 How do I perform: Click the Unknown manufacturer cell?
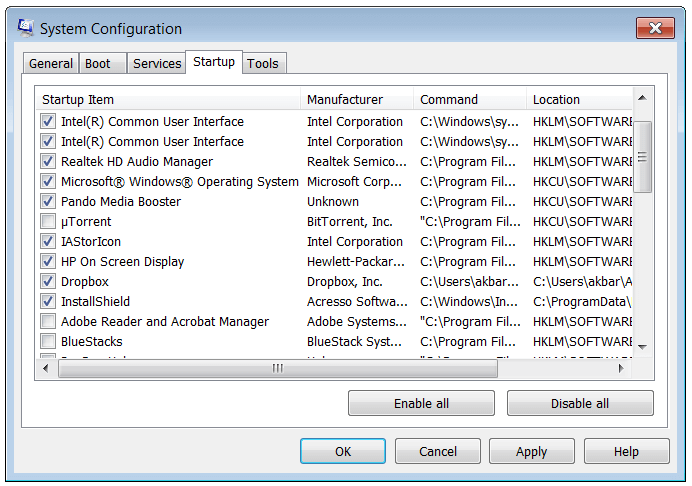click(x=333, y=202)
